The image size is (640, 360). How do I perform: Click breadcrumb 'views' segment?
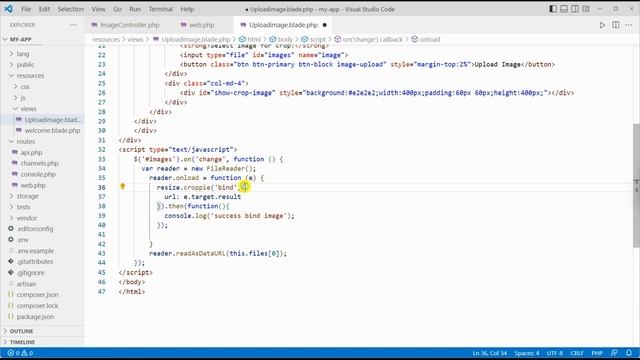pyautogui.click(x=135, y=40)
